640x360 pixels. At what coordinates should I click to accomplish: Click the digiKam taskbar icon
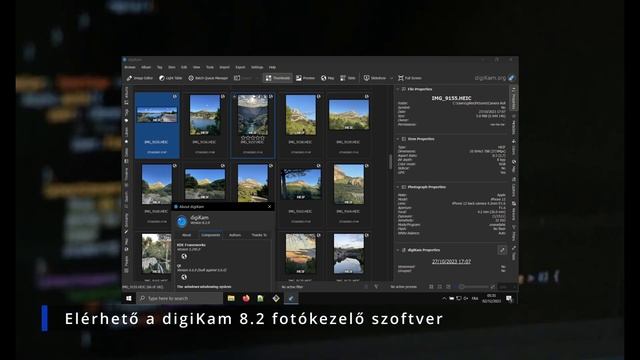(291, 298)
